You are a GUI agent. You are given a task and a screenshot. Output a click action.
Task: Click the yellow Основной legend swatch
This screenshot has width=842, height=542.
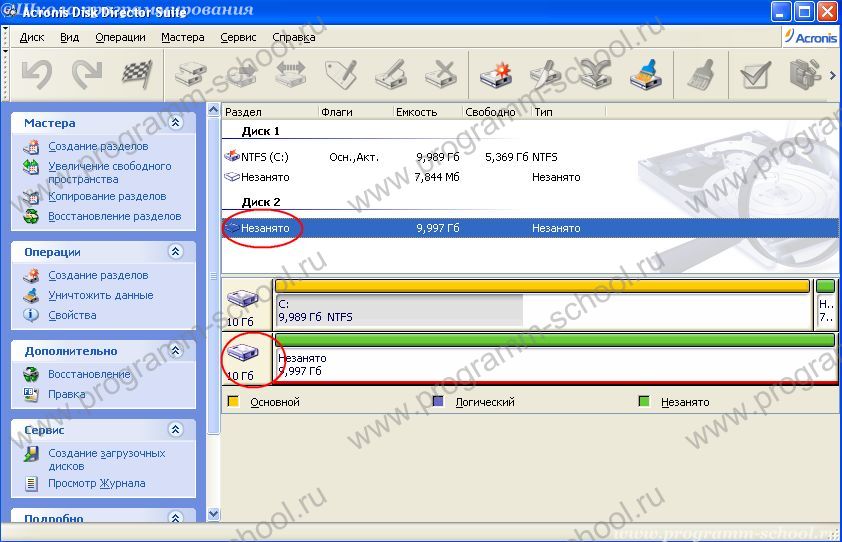click(x=233, y=401)
